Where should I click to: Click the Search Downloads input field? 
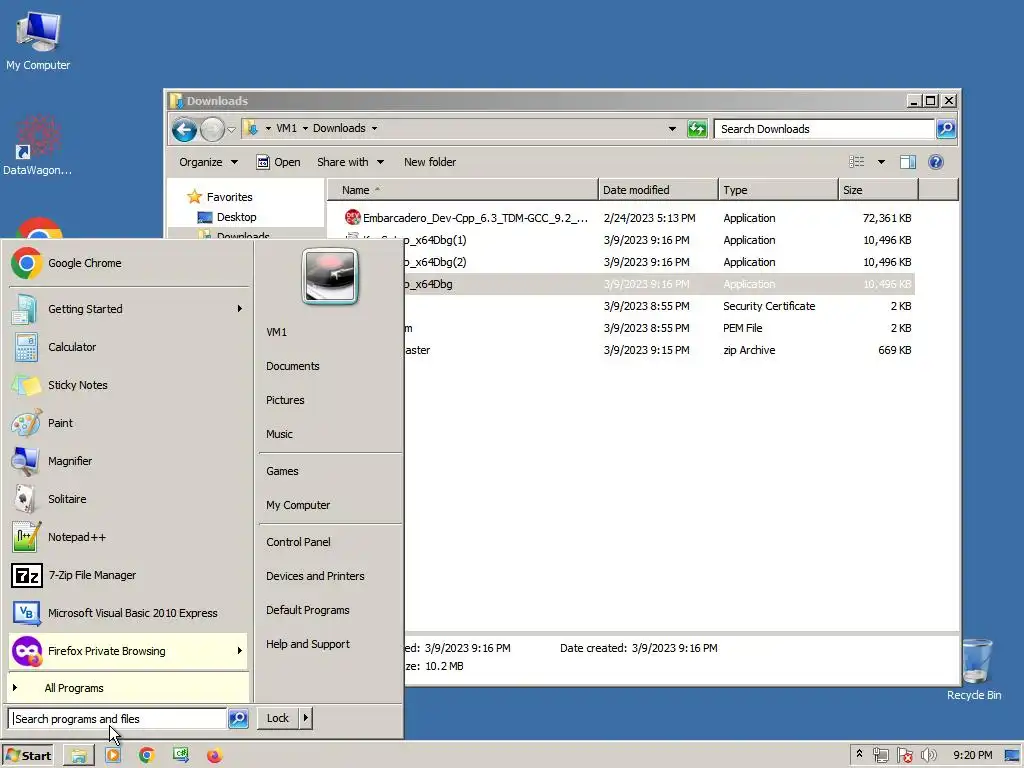coord(824,129)
